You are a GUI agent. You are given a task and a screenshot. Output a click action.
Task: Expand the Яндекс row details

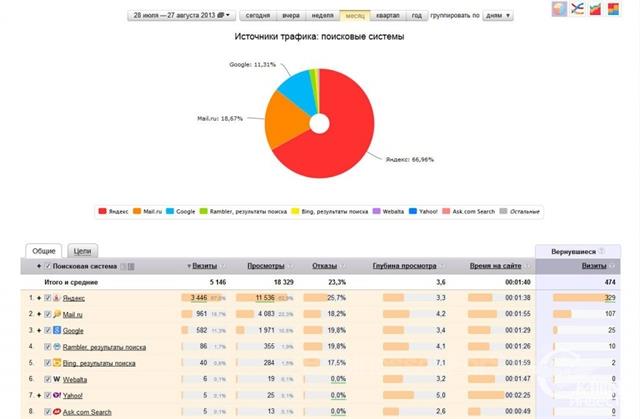click(39, 298)
